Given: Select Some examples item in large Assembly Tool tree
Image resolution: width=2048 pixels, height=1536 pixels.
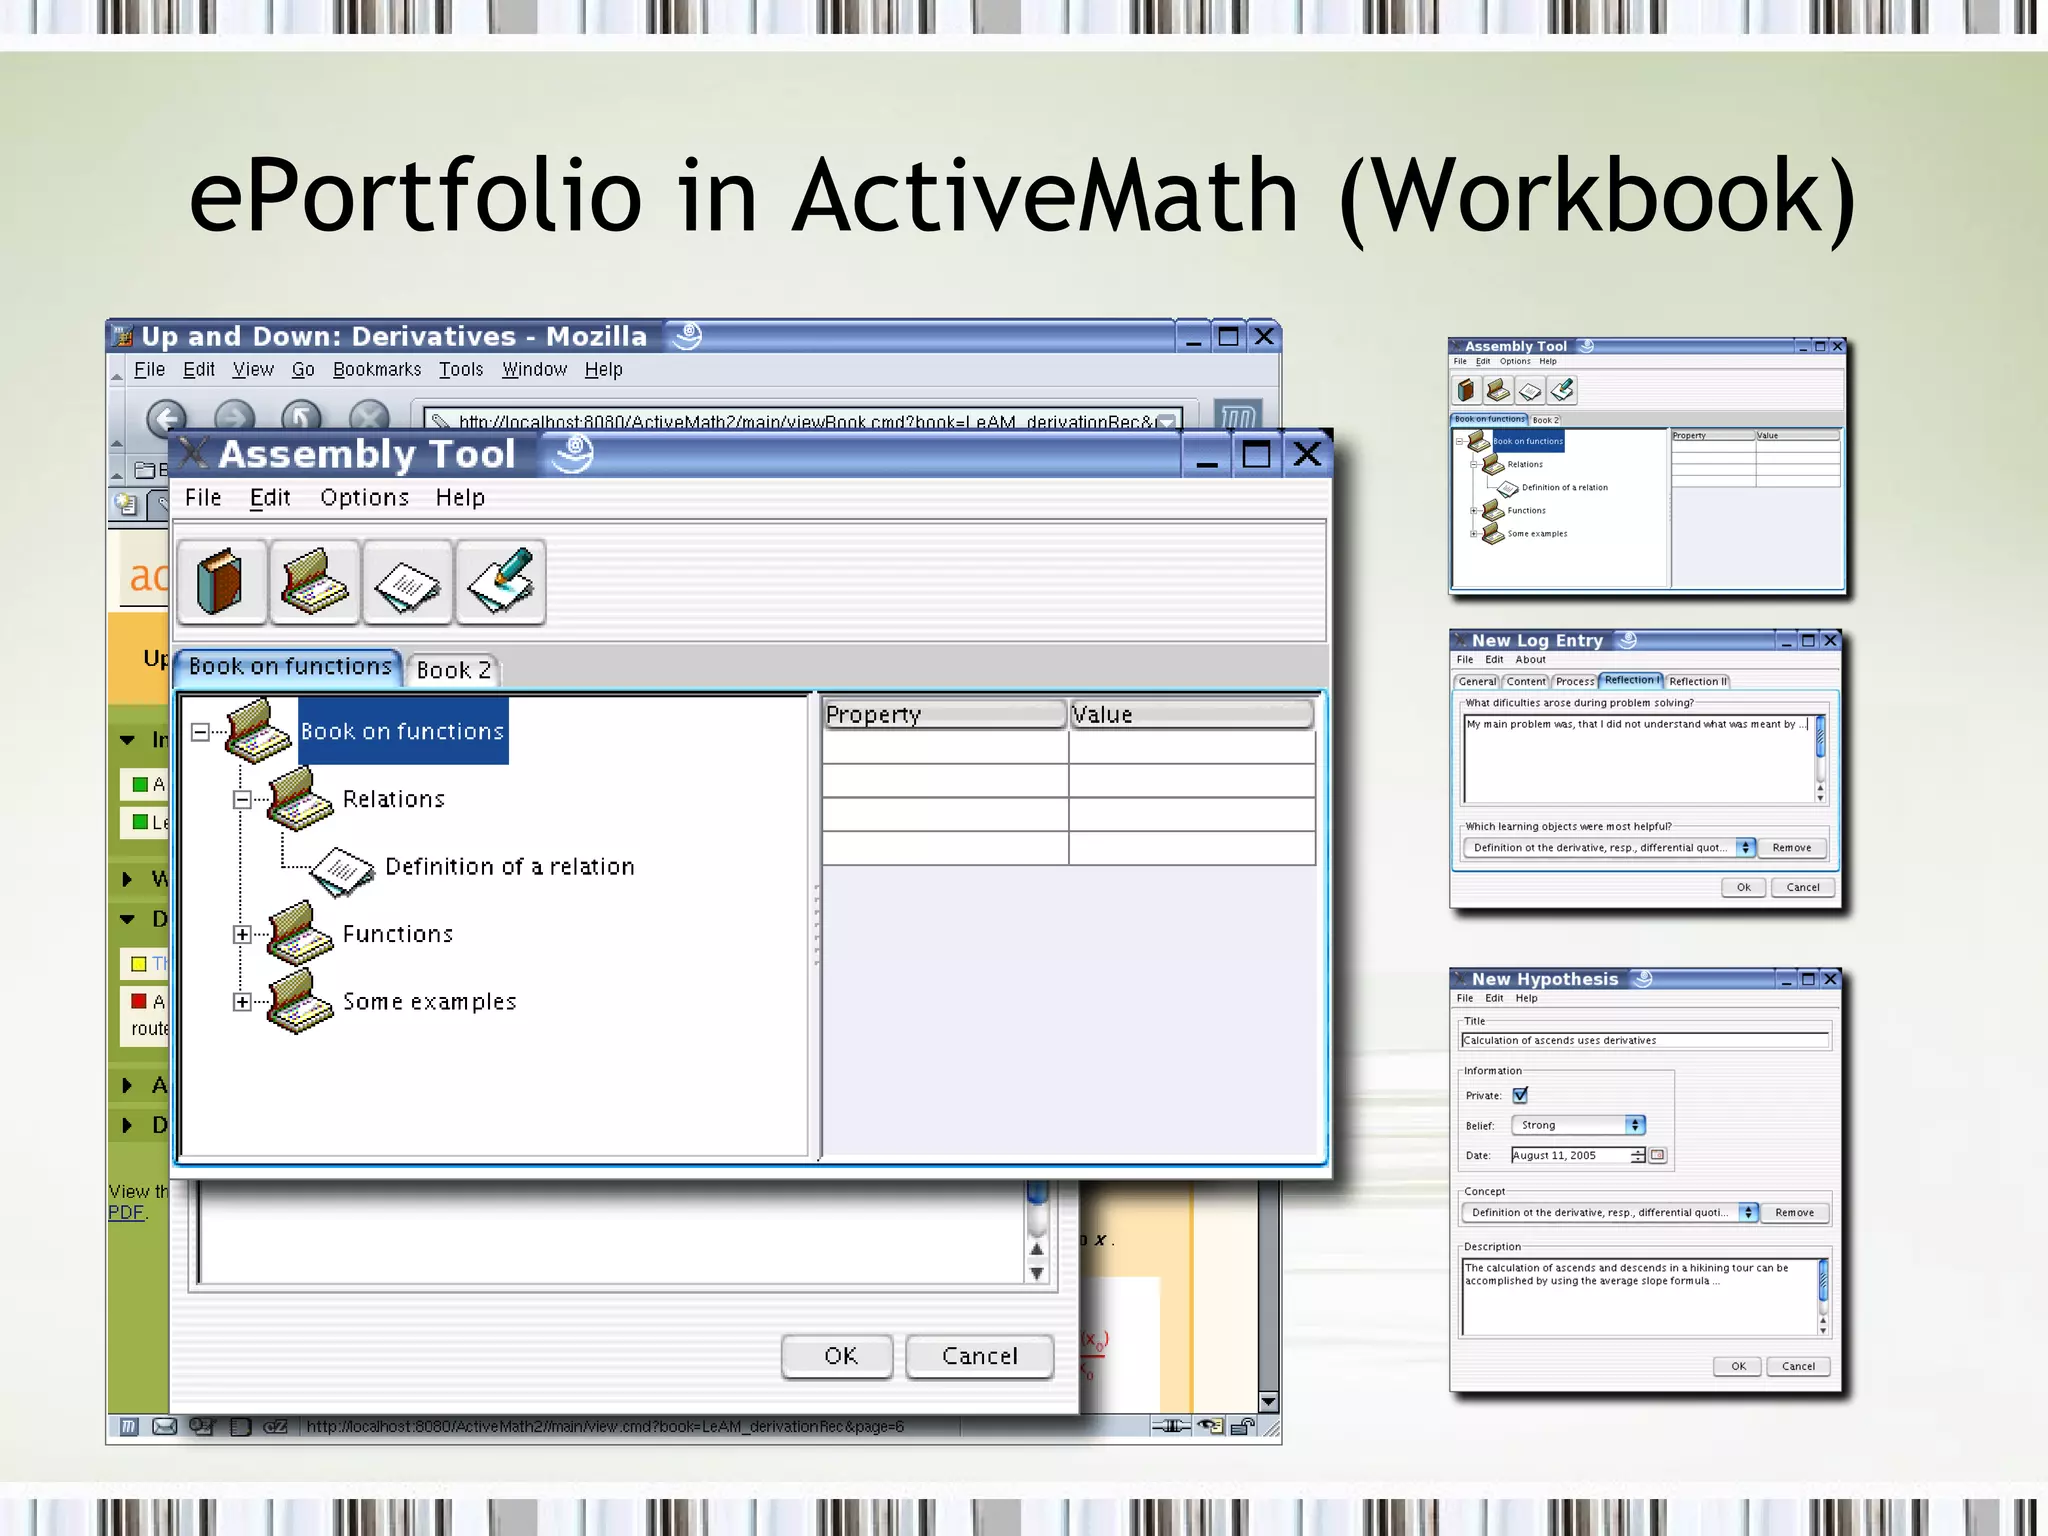Looking at the screenshot, I should pyautogui.click(x=429, y=1002).
